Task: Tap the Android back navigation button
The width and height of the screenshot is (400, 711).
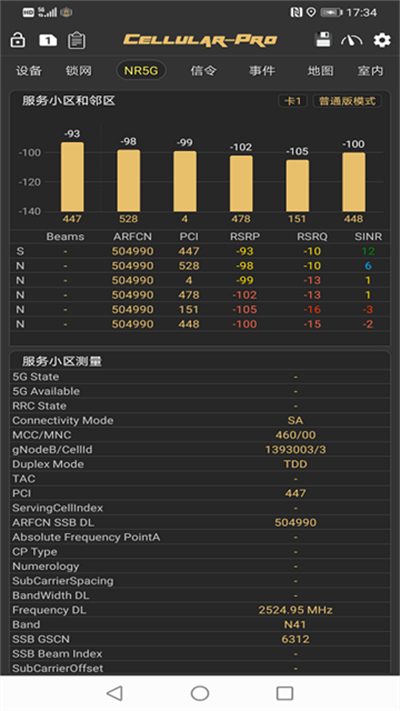Action: (115, 692)
